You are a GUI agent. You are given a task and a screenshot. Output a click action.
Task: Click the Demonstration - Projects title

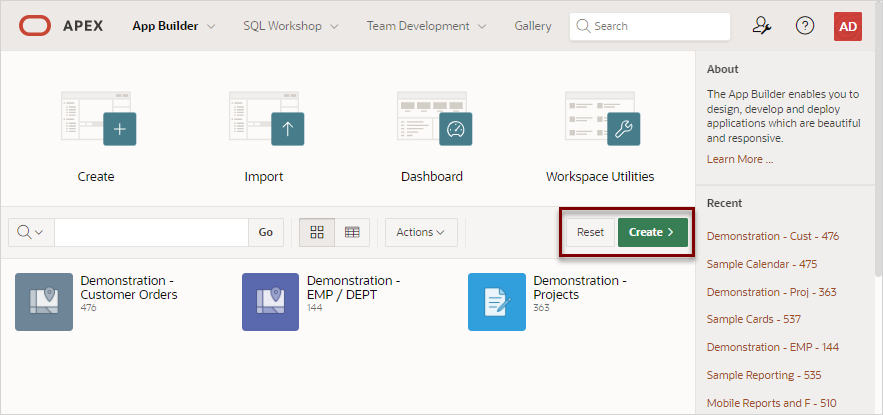(580, 288)
